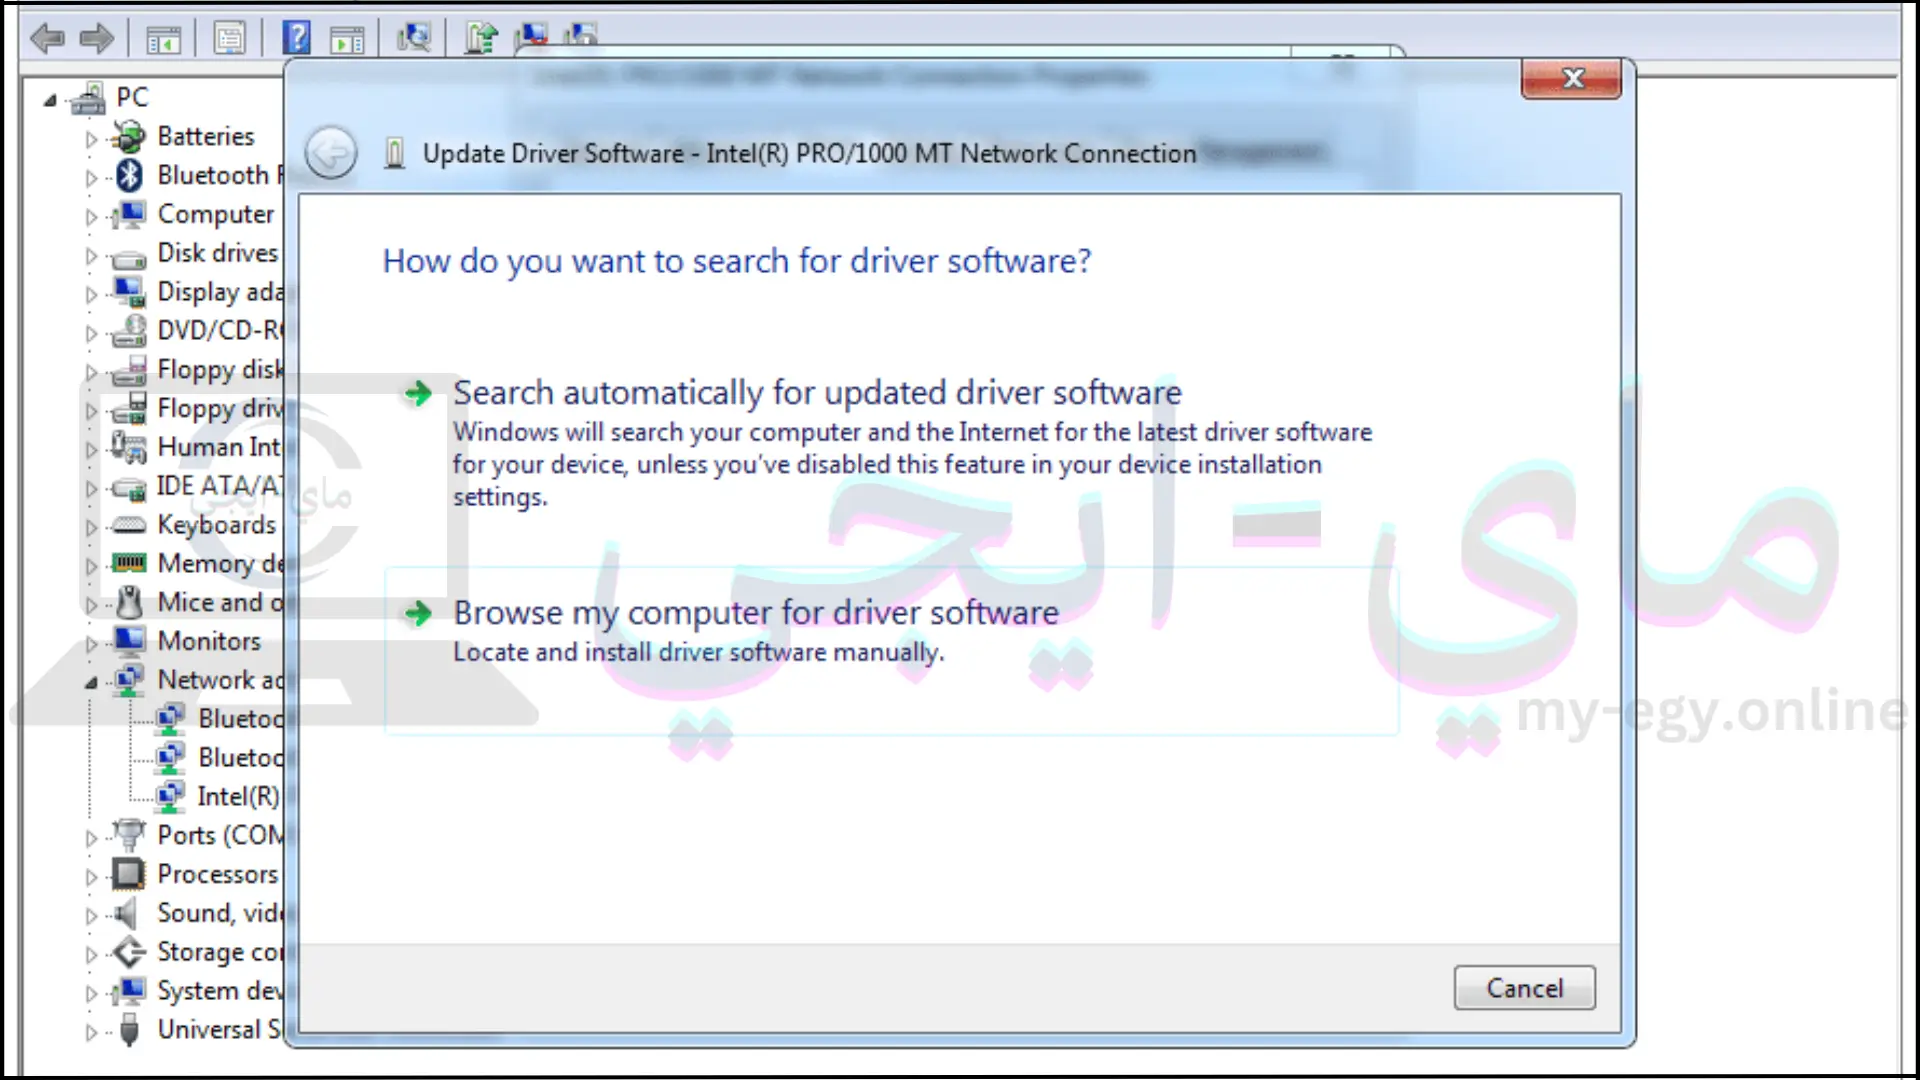Expand the Human Interface Devices category
Screen dimensions: 1920x1080
click(91, 450)
